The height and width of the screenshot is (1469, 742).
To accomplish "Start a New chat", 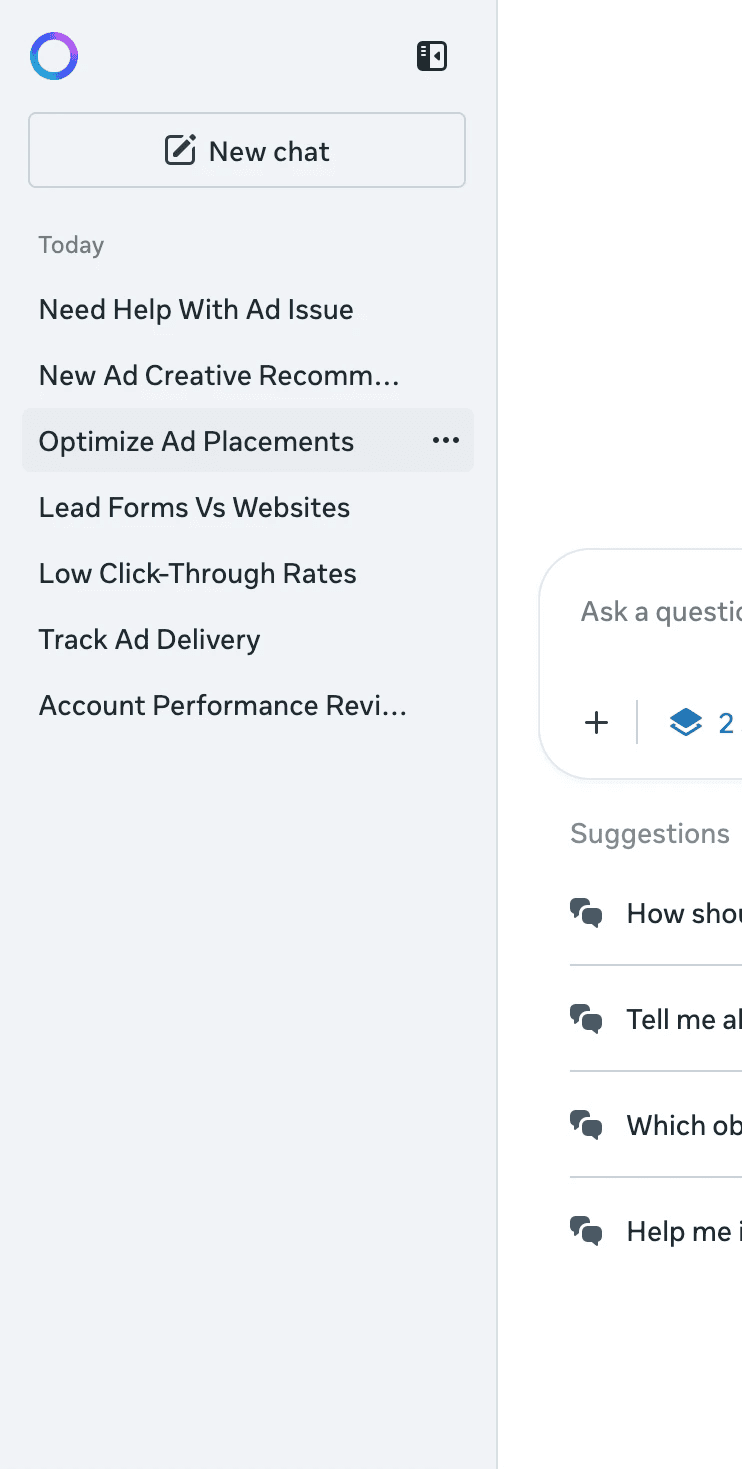I will 247,151.
